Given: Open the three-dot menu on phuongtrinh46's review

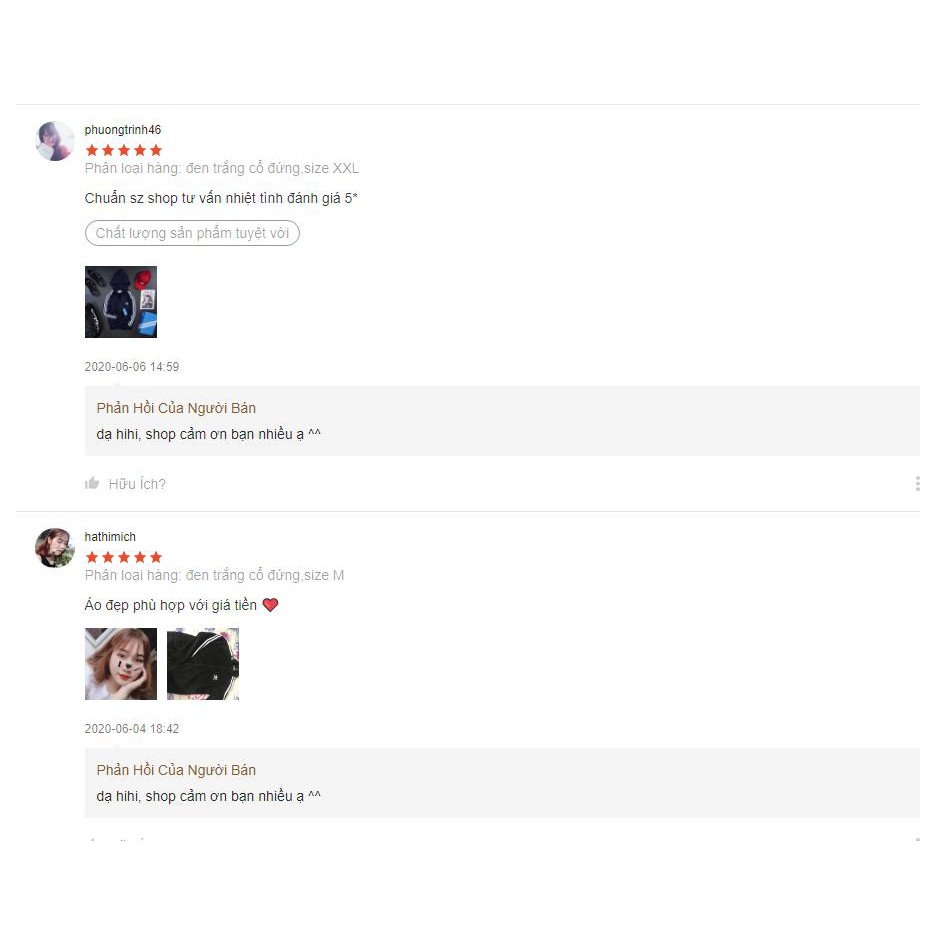Looking at the screenshot, I should coord(917,484).
